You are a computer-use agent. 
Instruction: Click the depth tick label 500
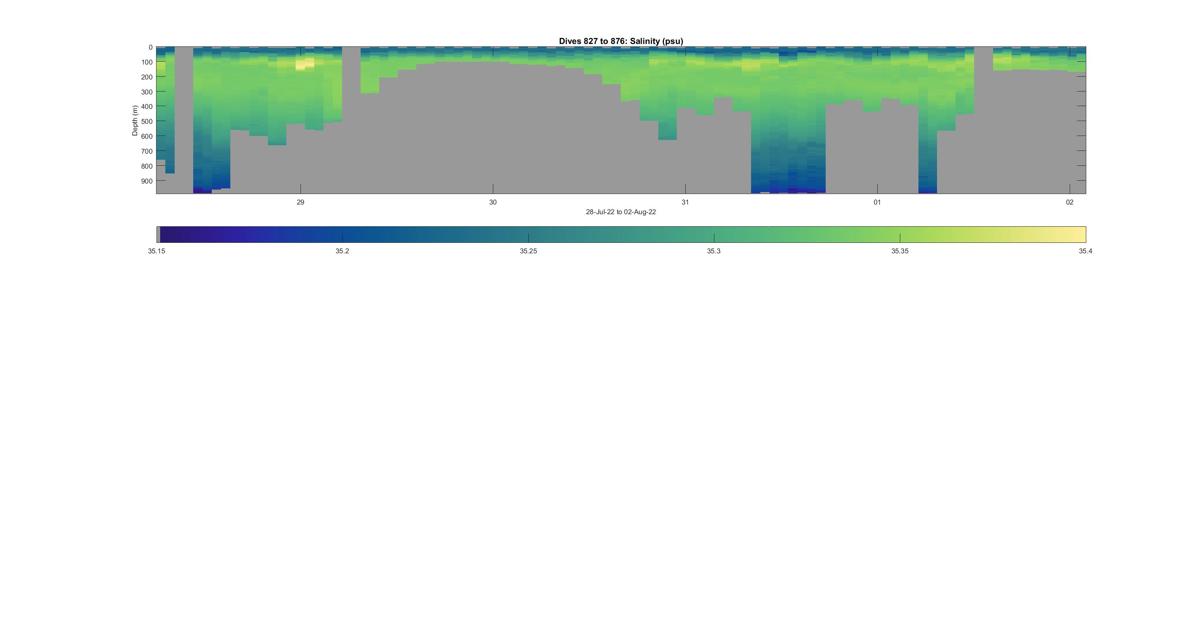pos(146,122)
